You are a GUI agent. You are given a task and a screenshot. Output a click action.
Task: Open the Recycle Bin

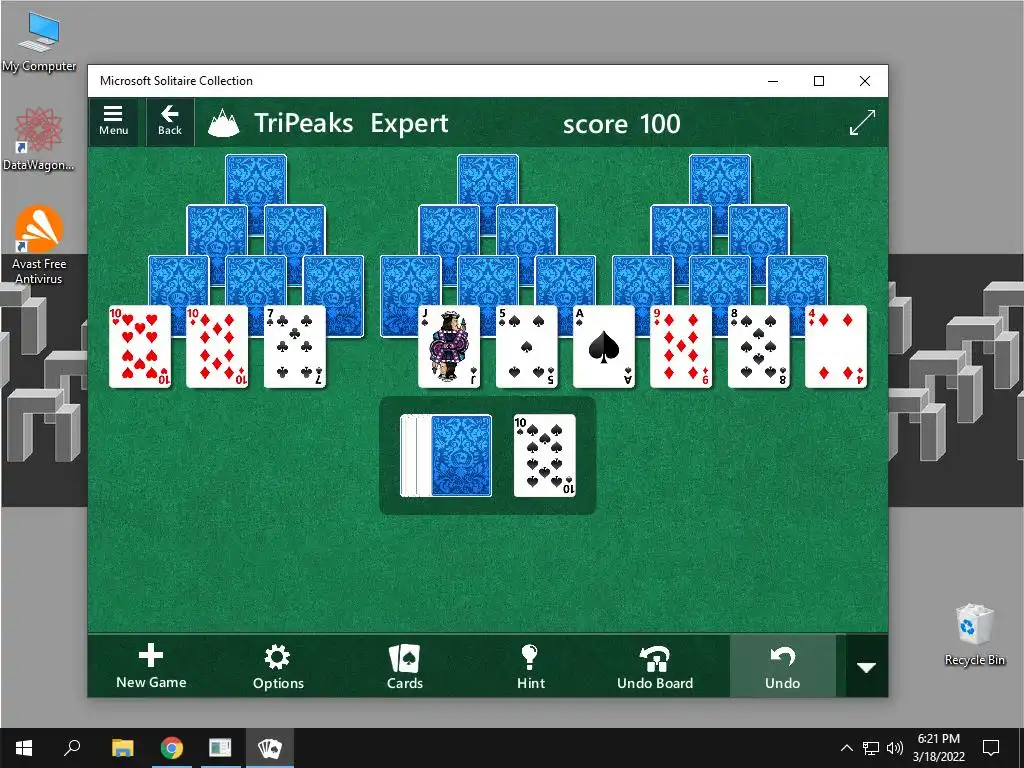point(974,635)
